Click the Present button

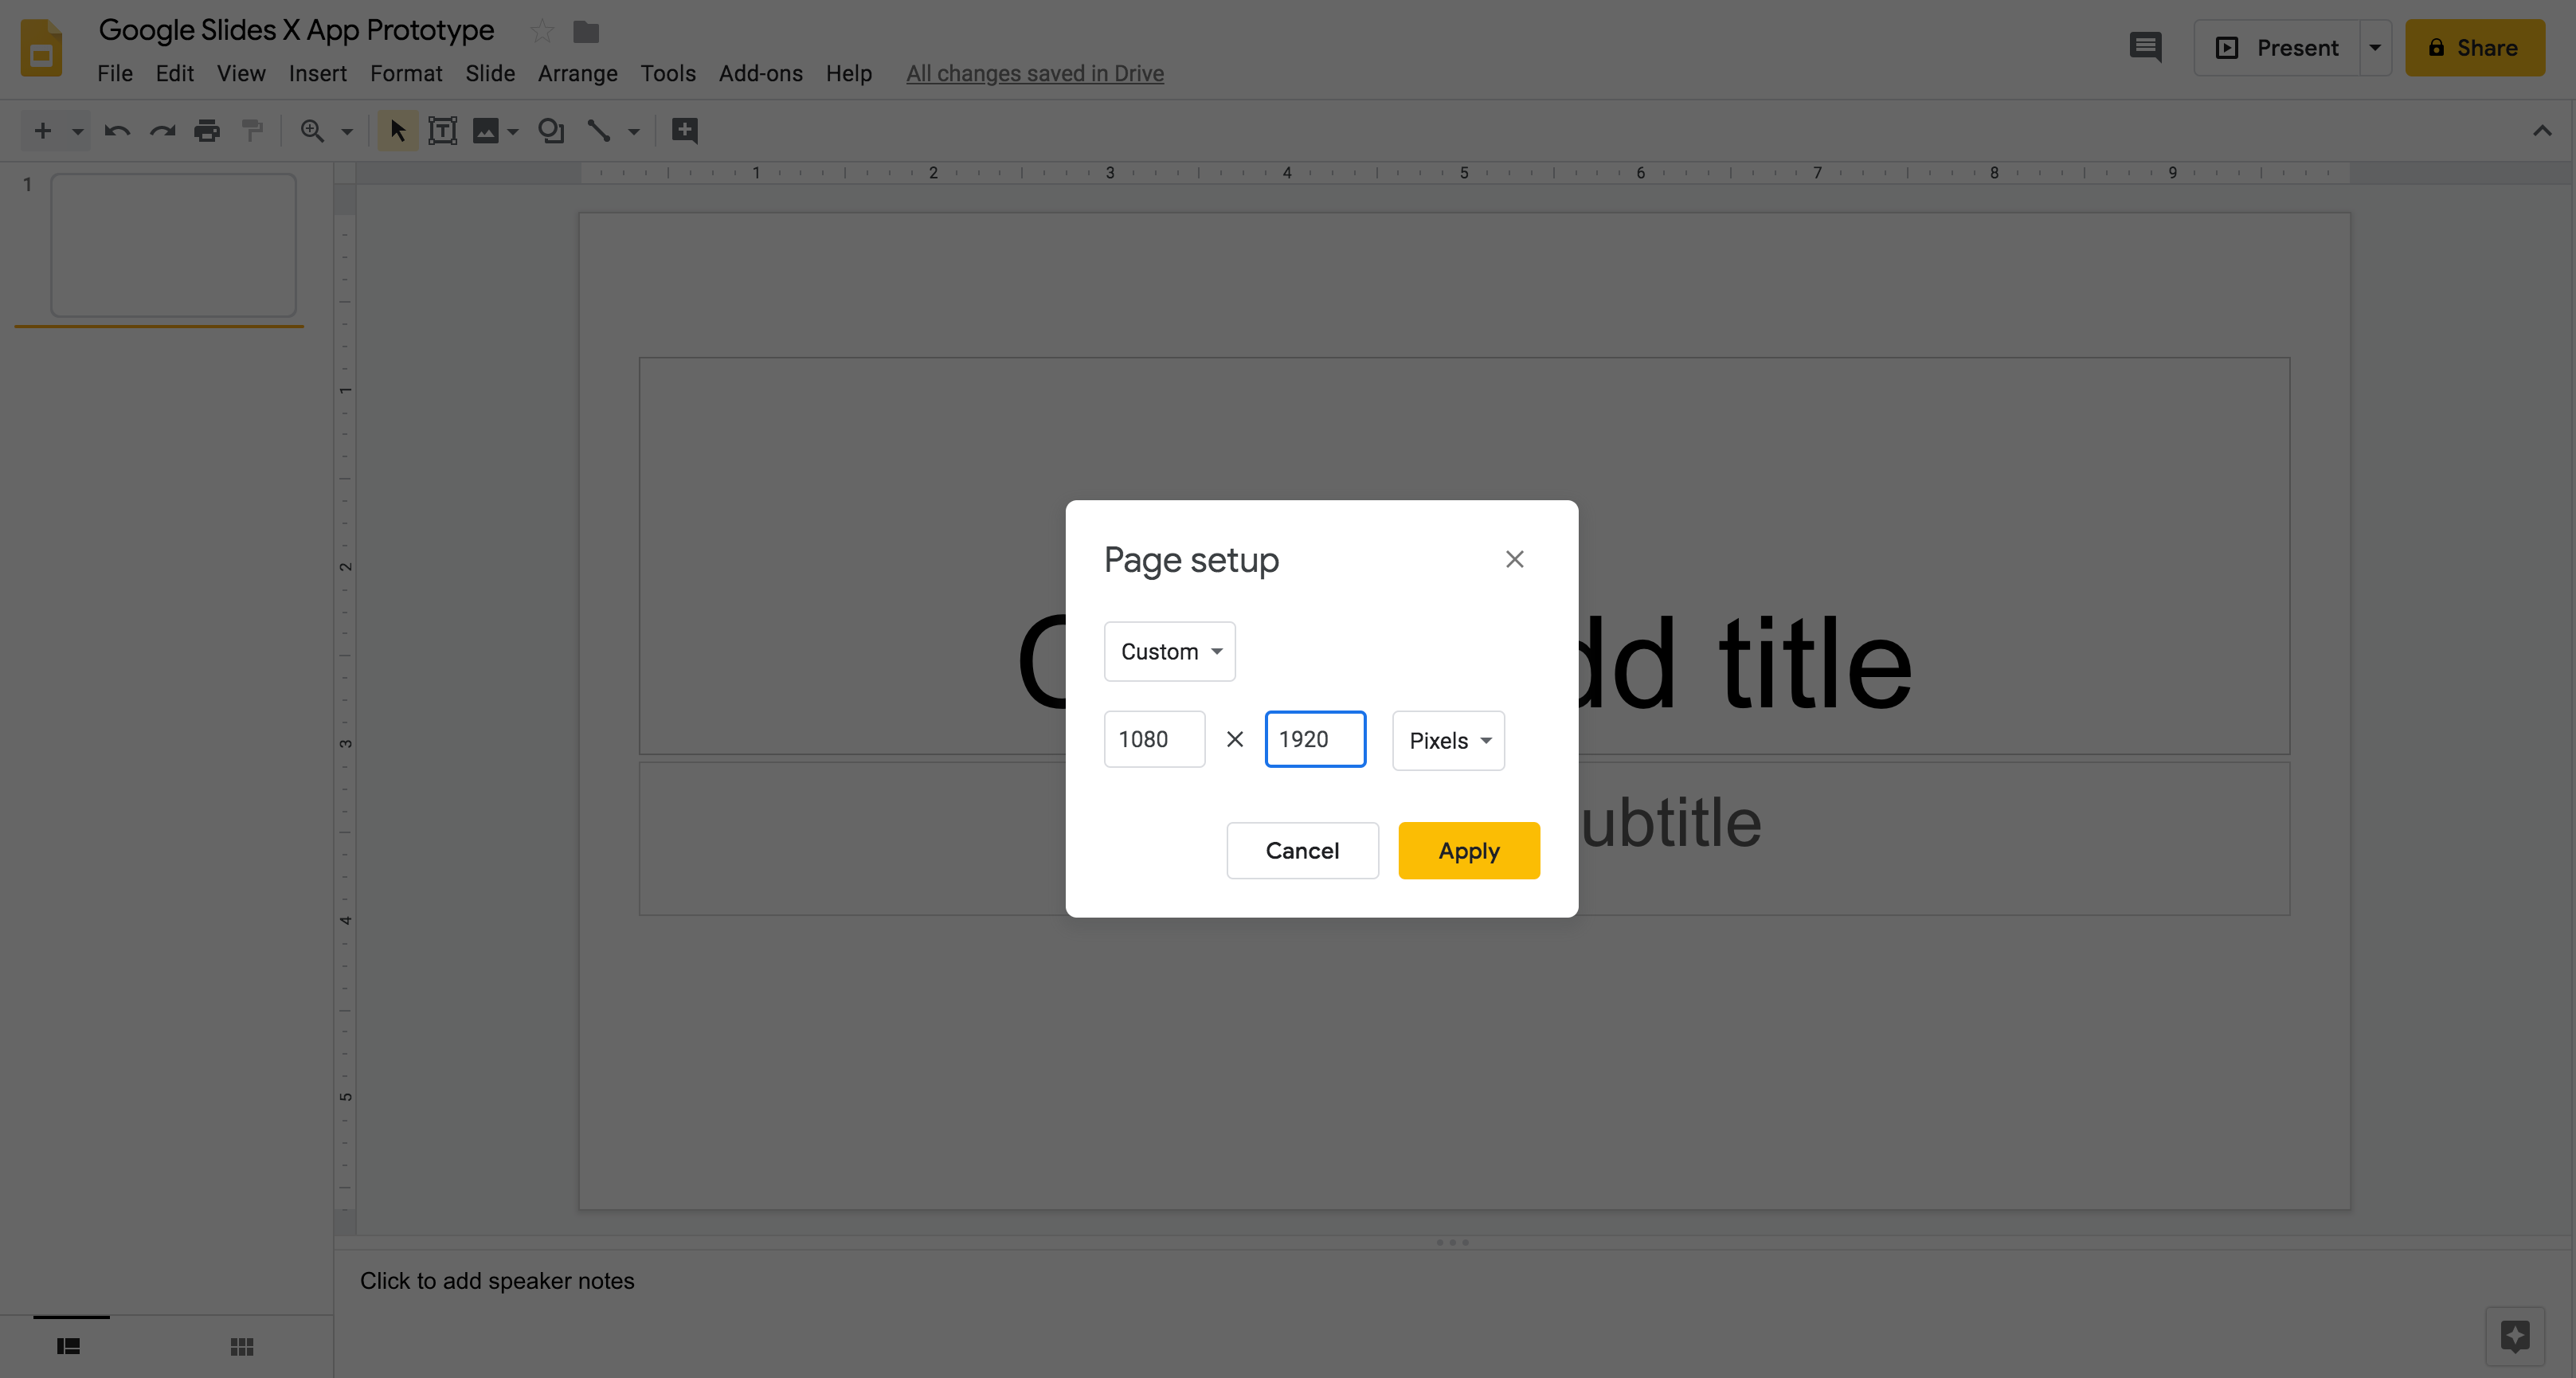click(2277, 47)
